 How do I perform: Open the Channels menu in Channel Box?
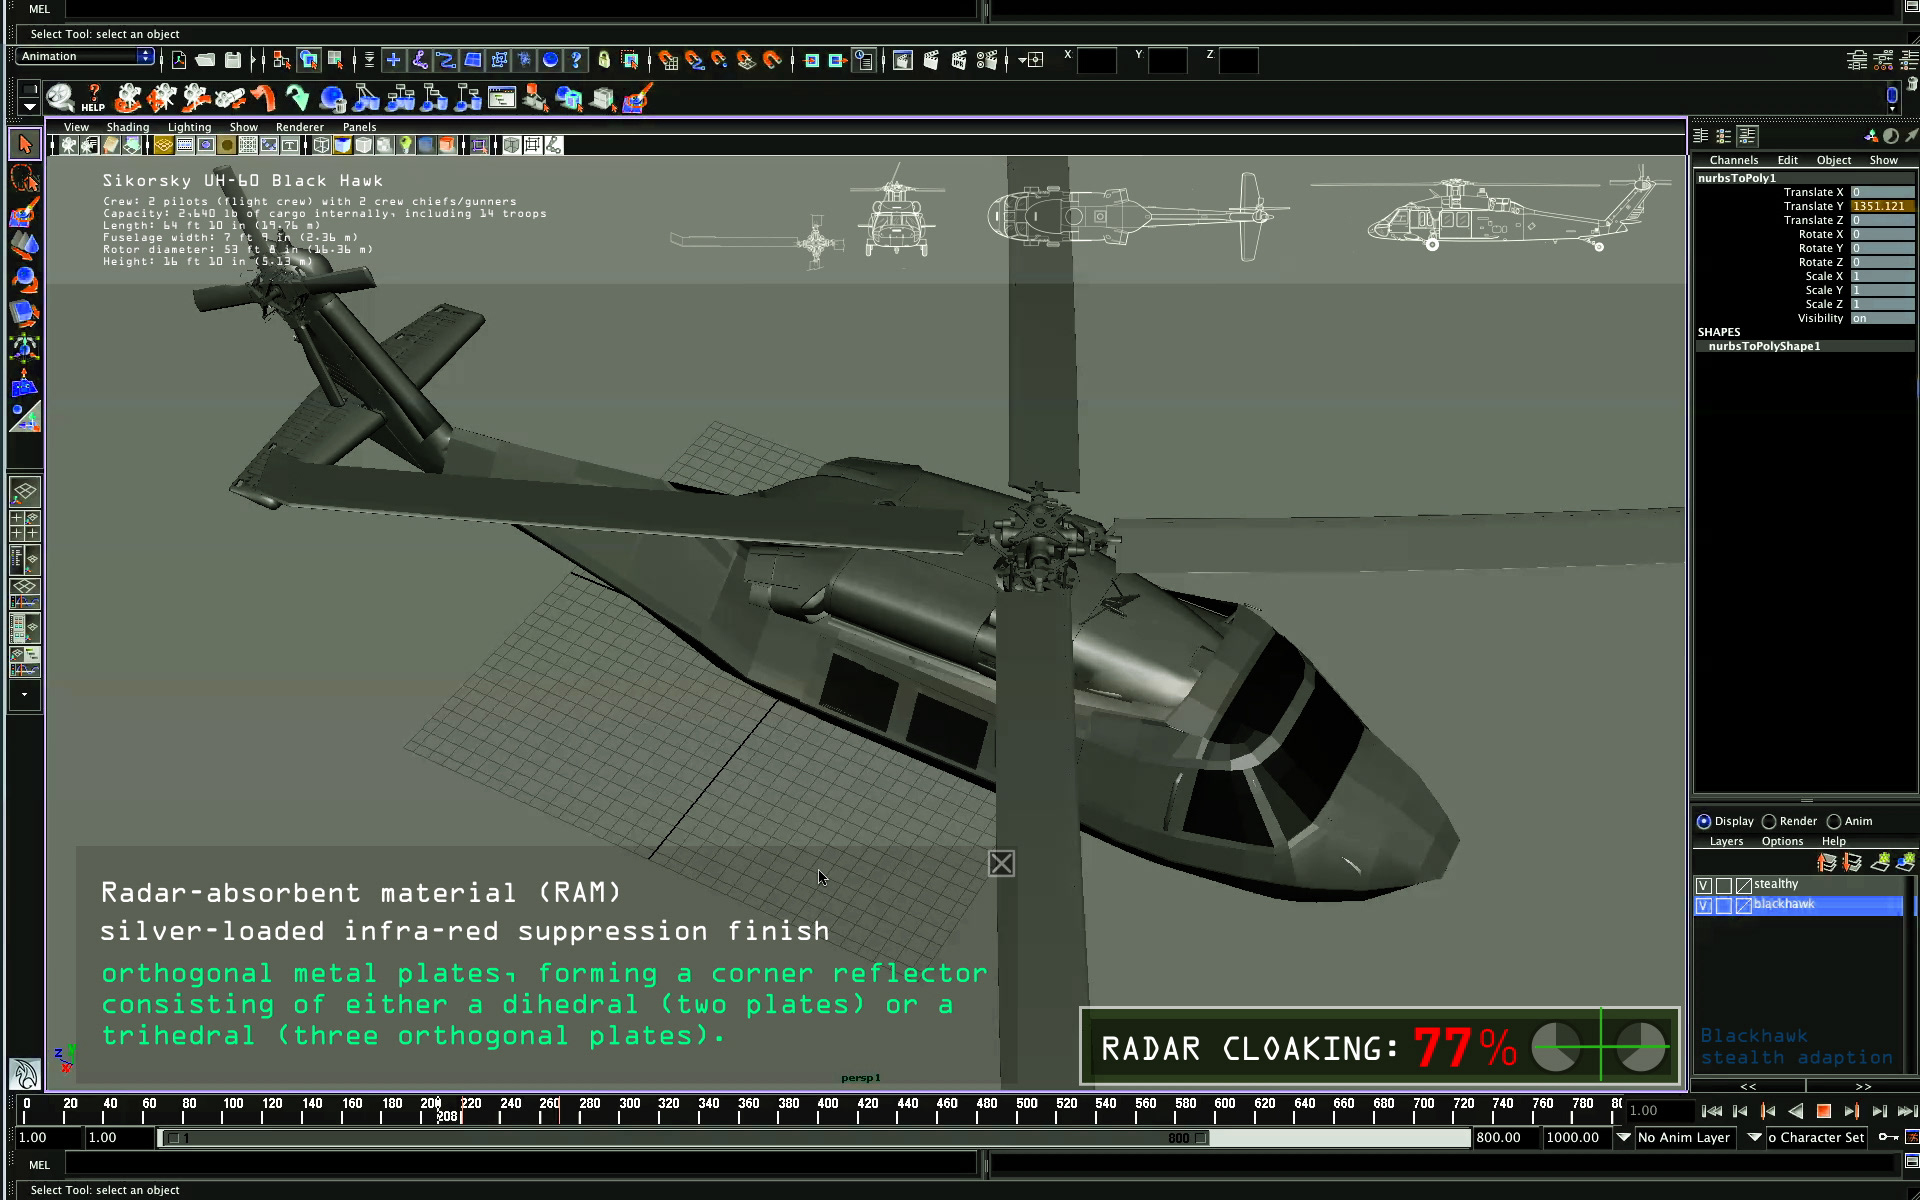1733,160
